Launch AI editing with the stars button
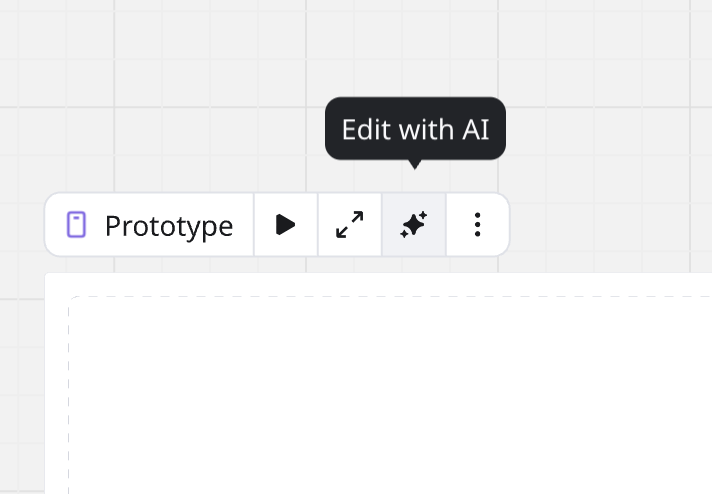Viewport: 712px width, 494px height. pyautogui.click(x=414, y=225)
